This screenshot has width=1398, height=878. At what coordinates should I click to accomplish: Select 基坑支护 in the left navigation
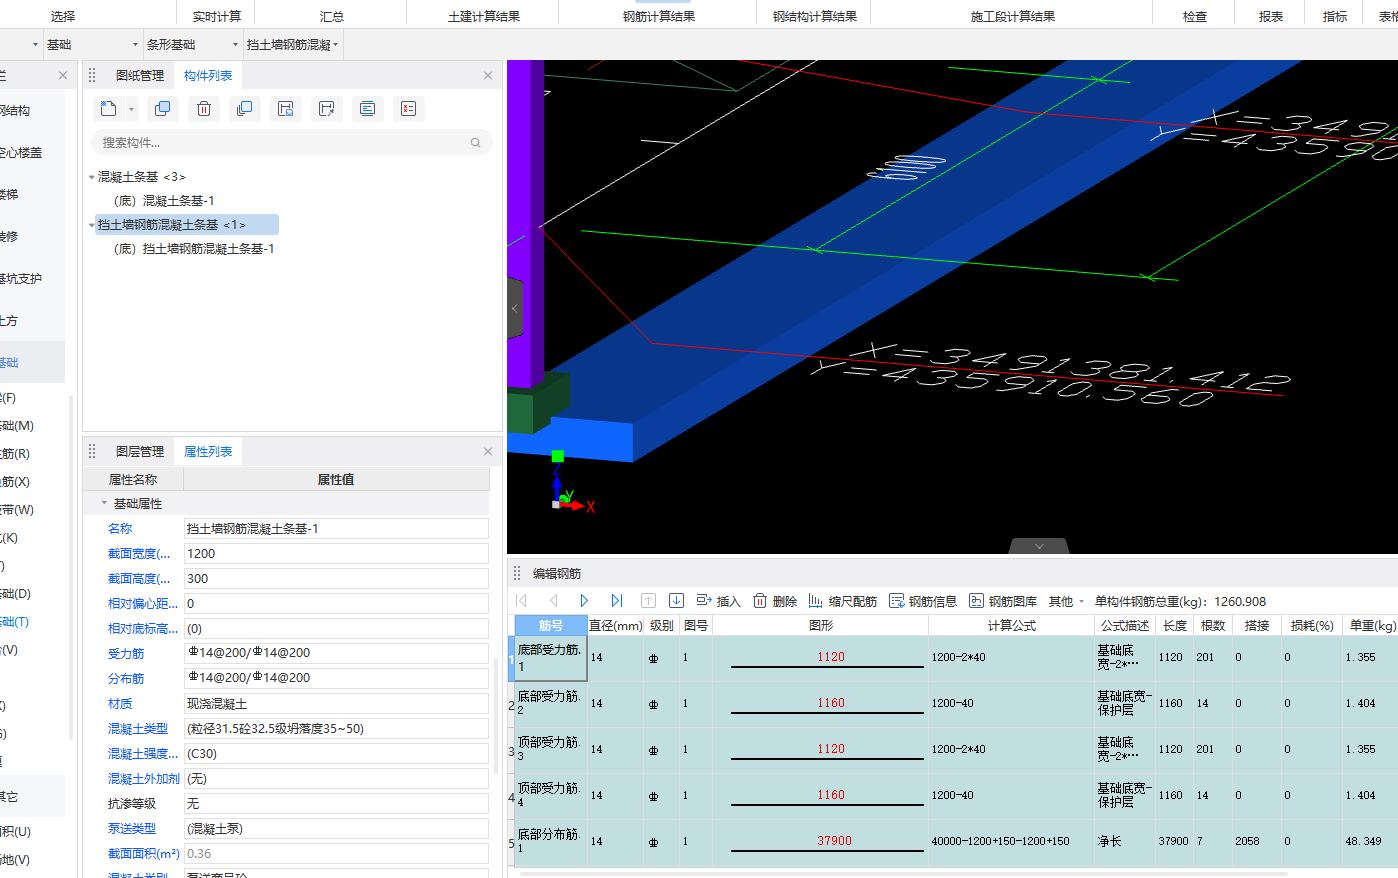[20, 279]
